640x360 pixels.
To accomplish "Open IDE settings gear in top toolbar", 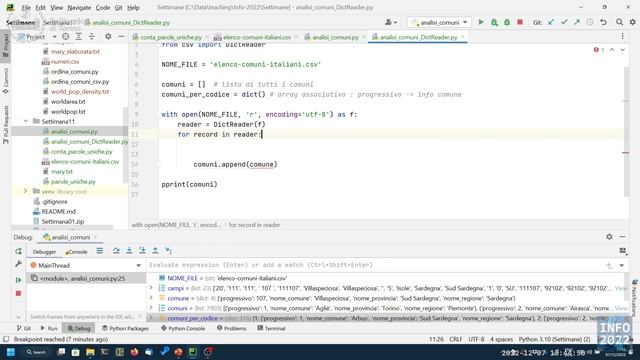I will (x=632, y=22).
